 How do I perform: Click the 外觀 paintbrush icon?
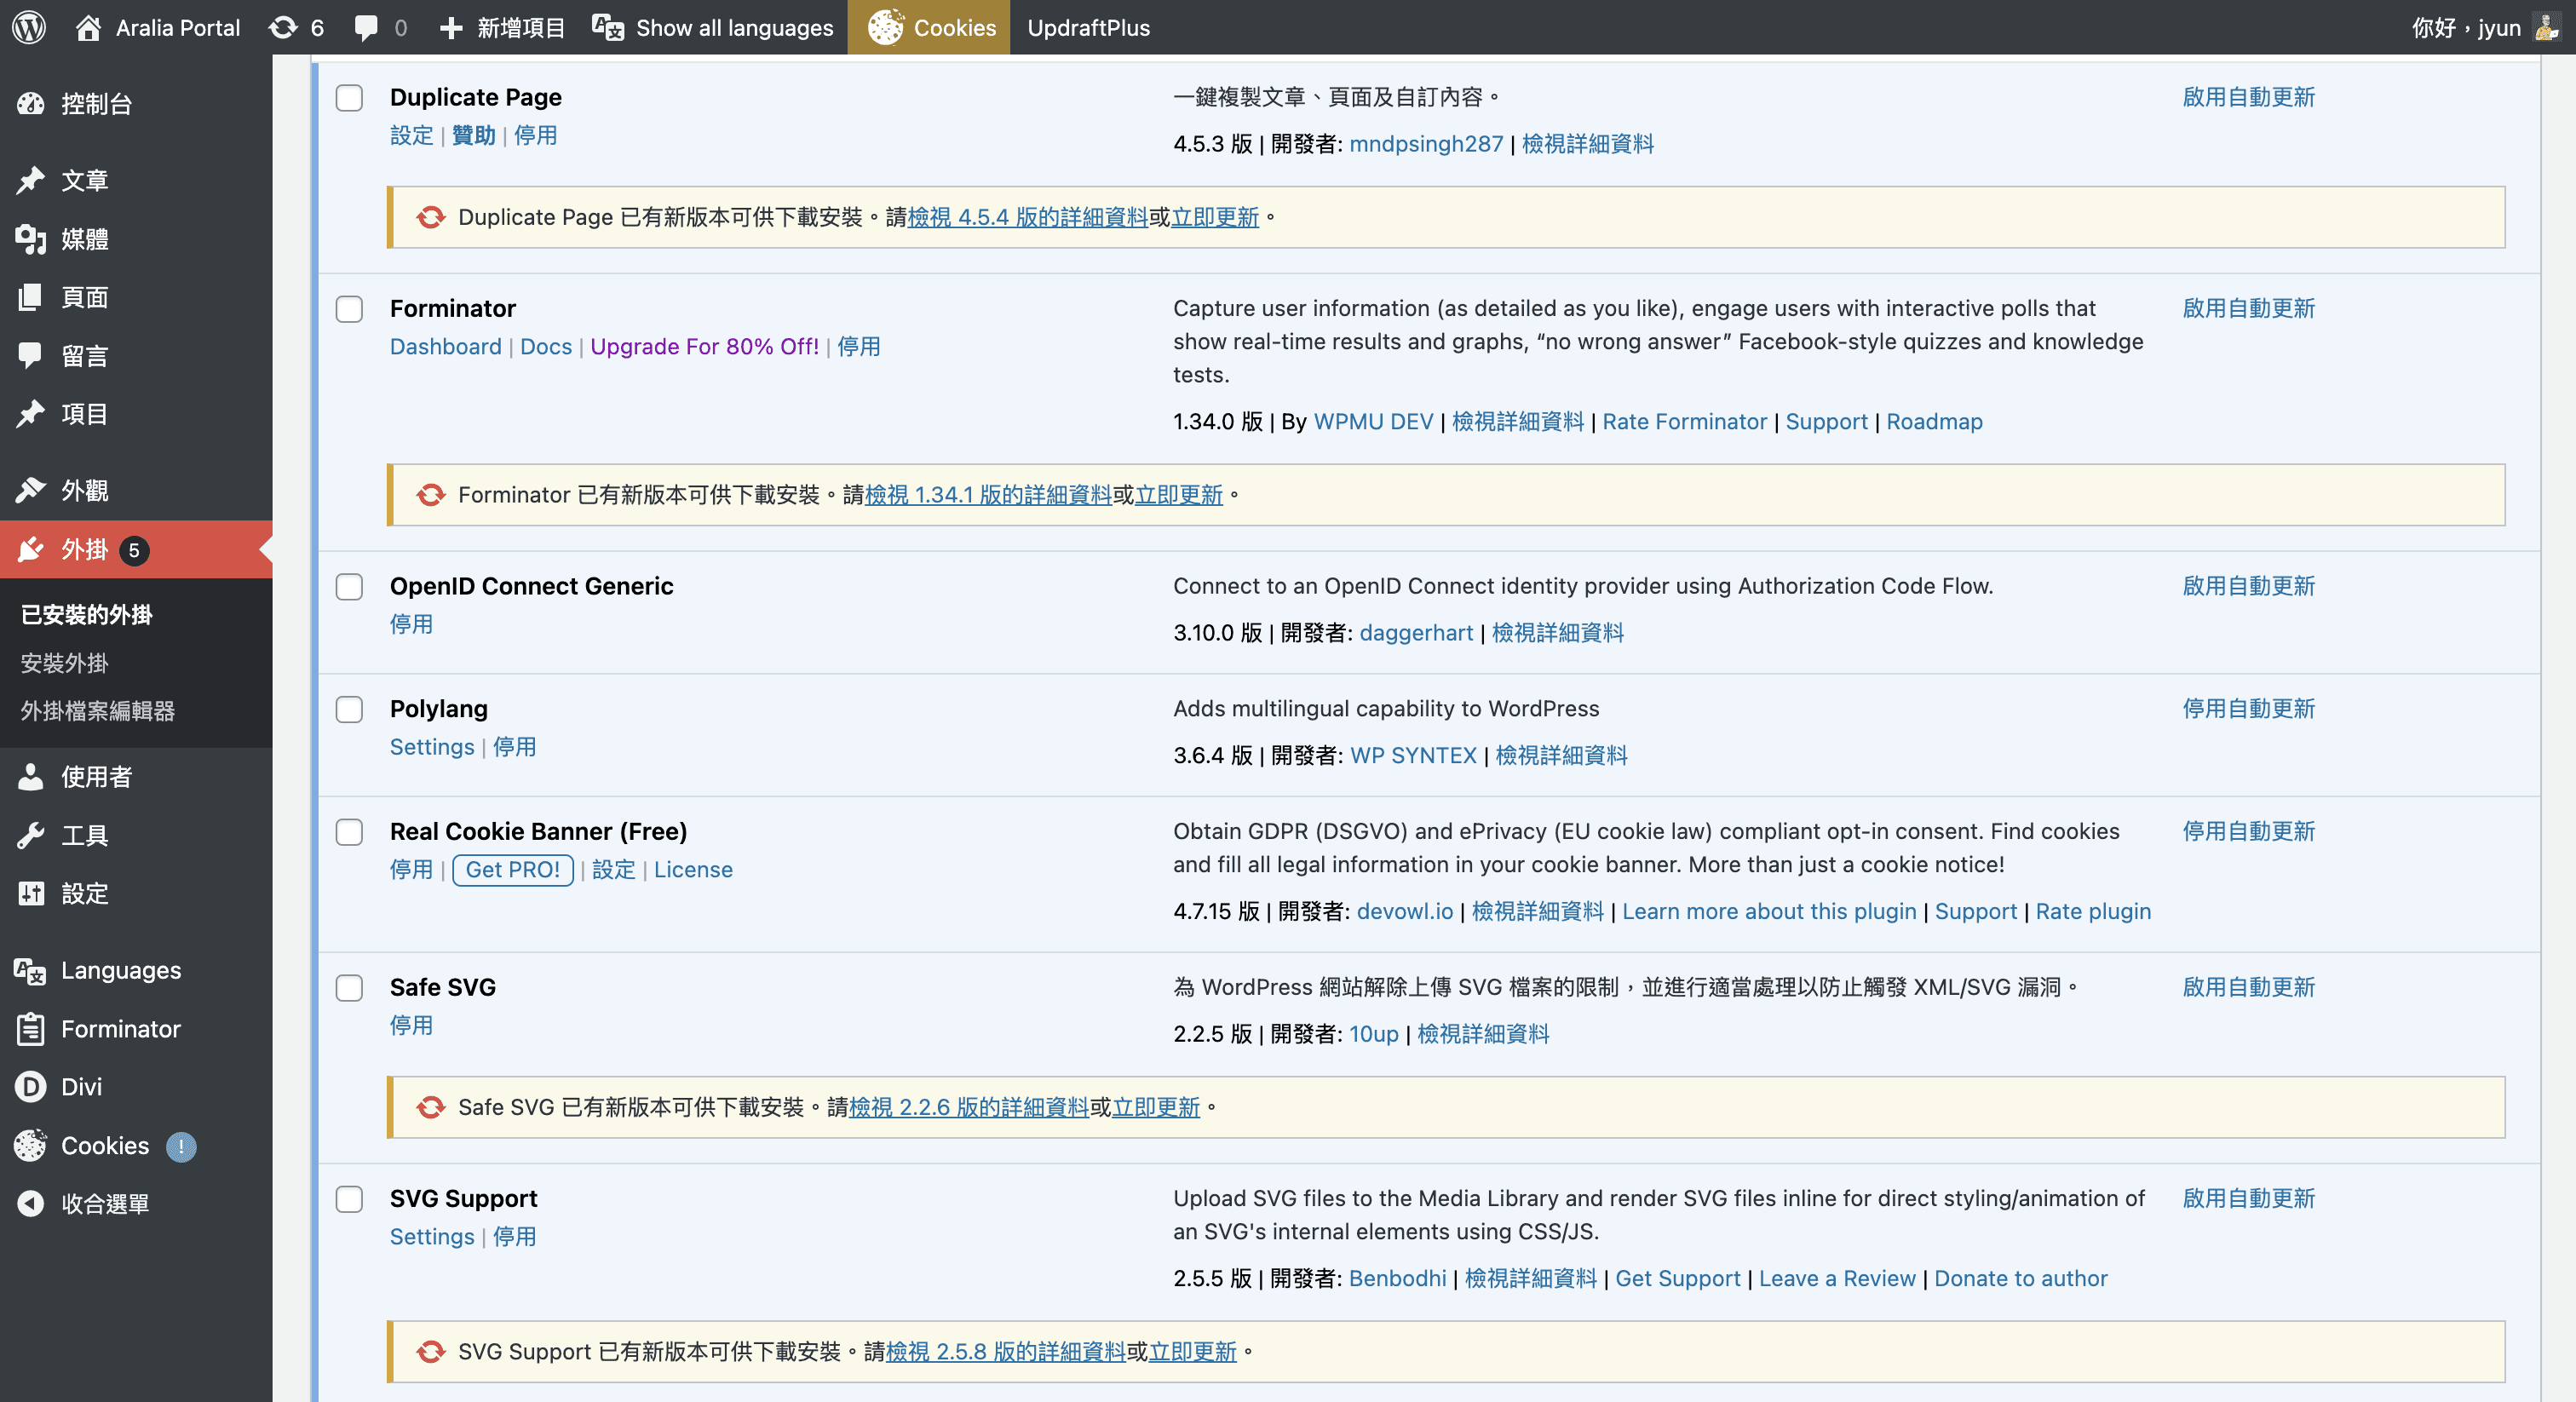pyautogui.click(x=31, y=490)
